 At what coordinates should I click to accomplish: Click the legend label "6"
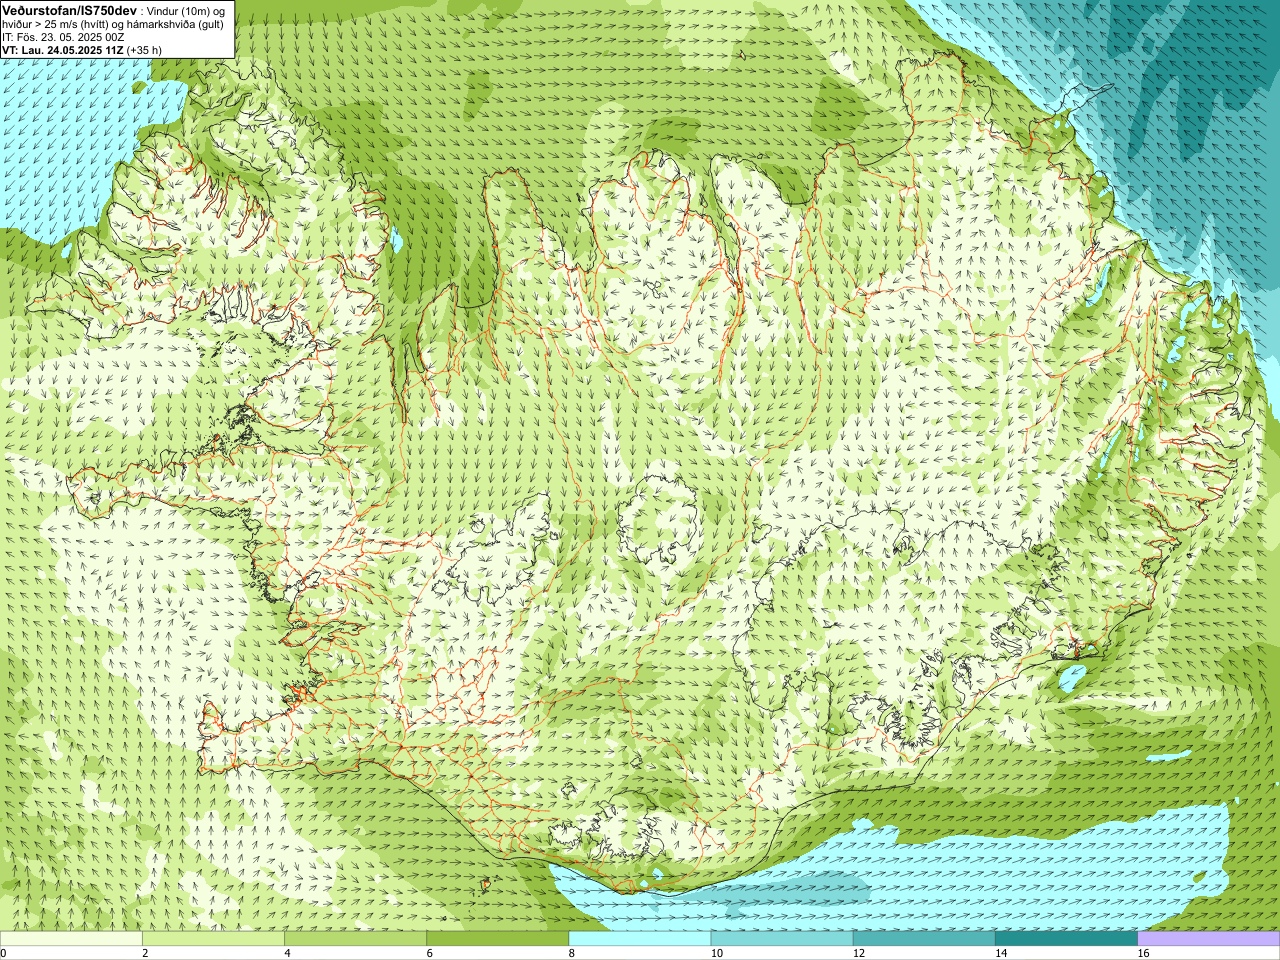[429, 953]
